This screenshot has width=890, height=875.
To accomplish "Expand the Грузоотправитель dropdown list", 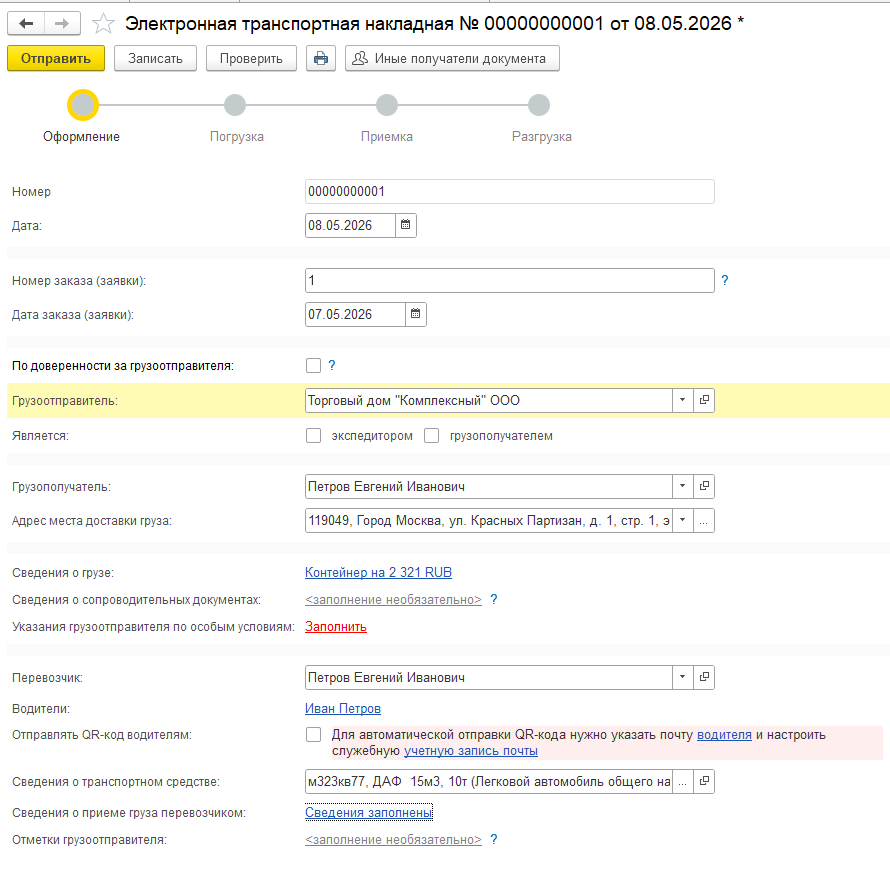I will [x=682, y=401].
